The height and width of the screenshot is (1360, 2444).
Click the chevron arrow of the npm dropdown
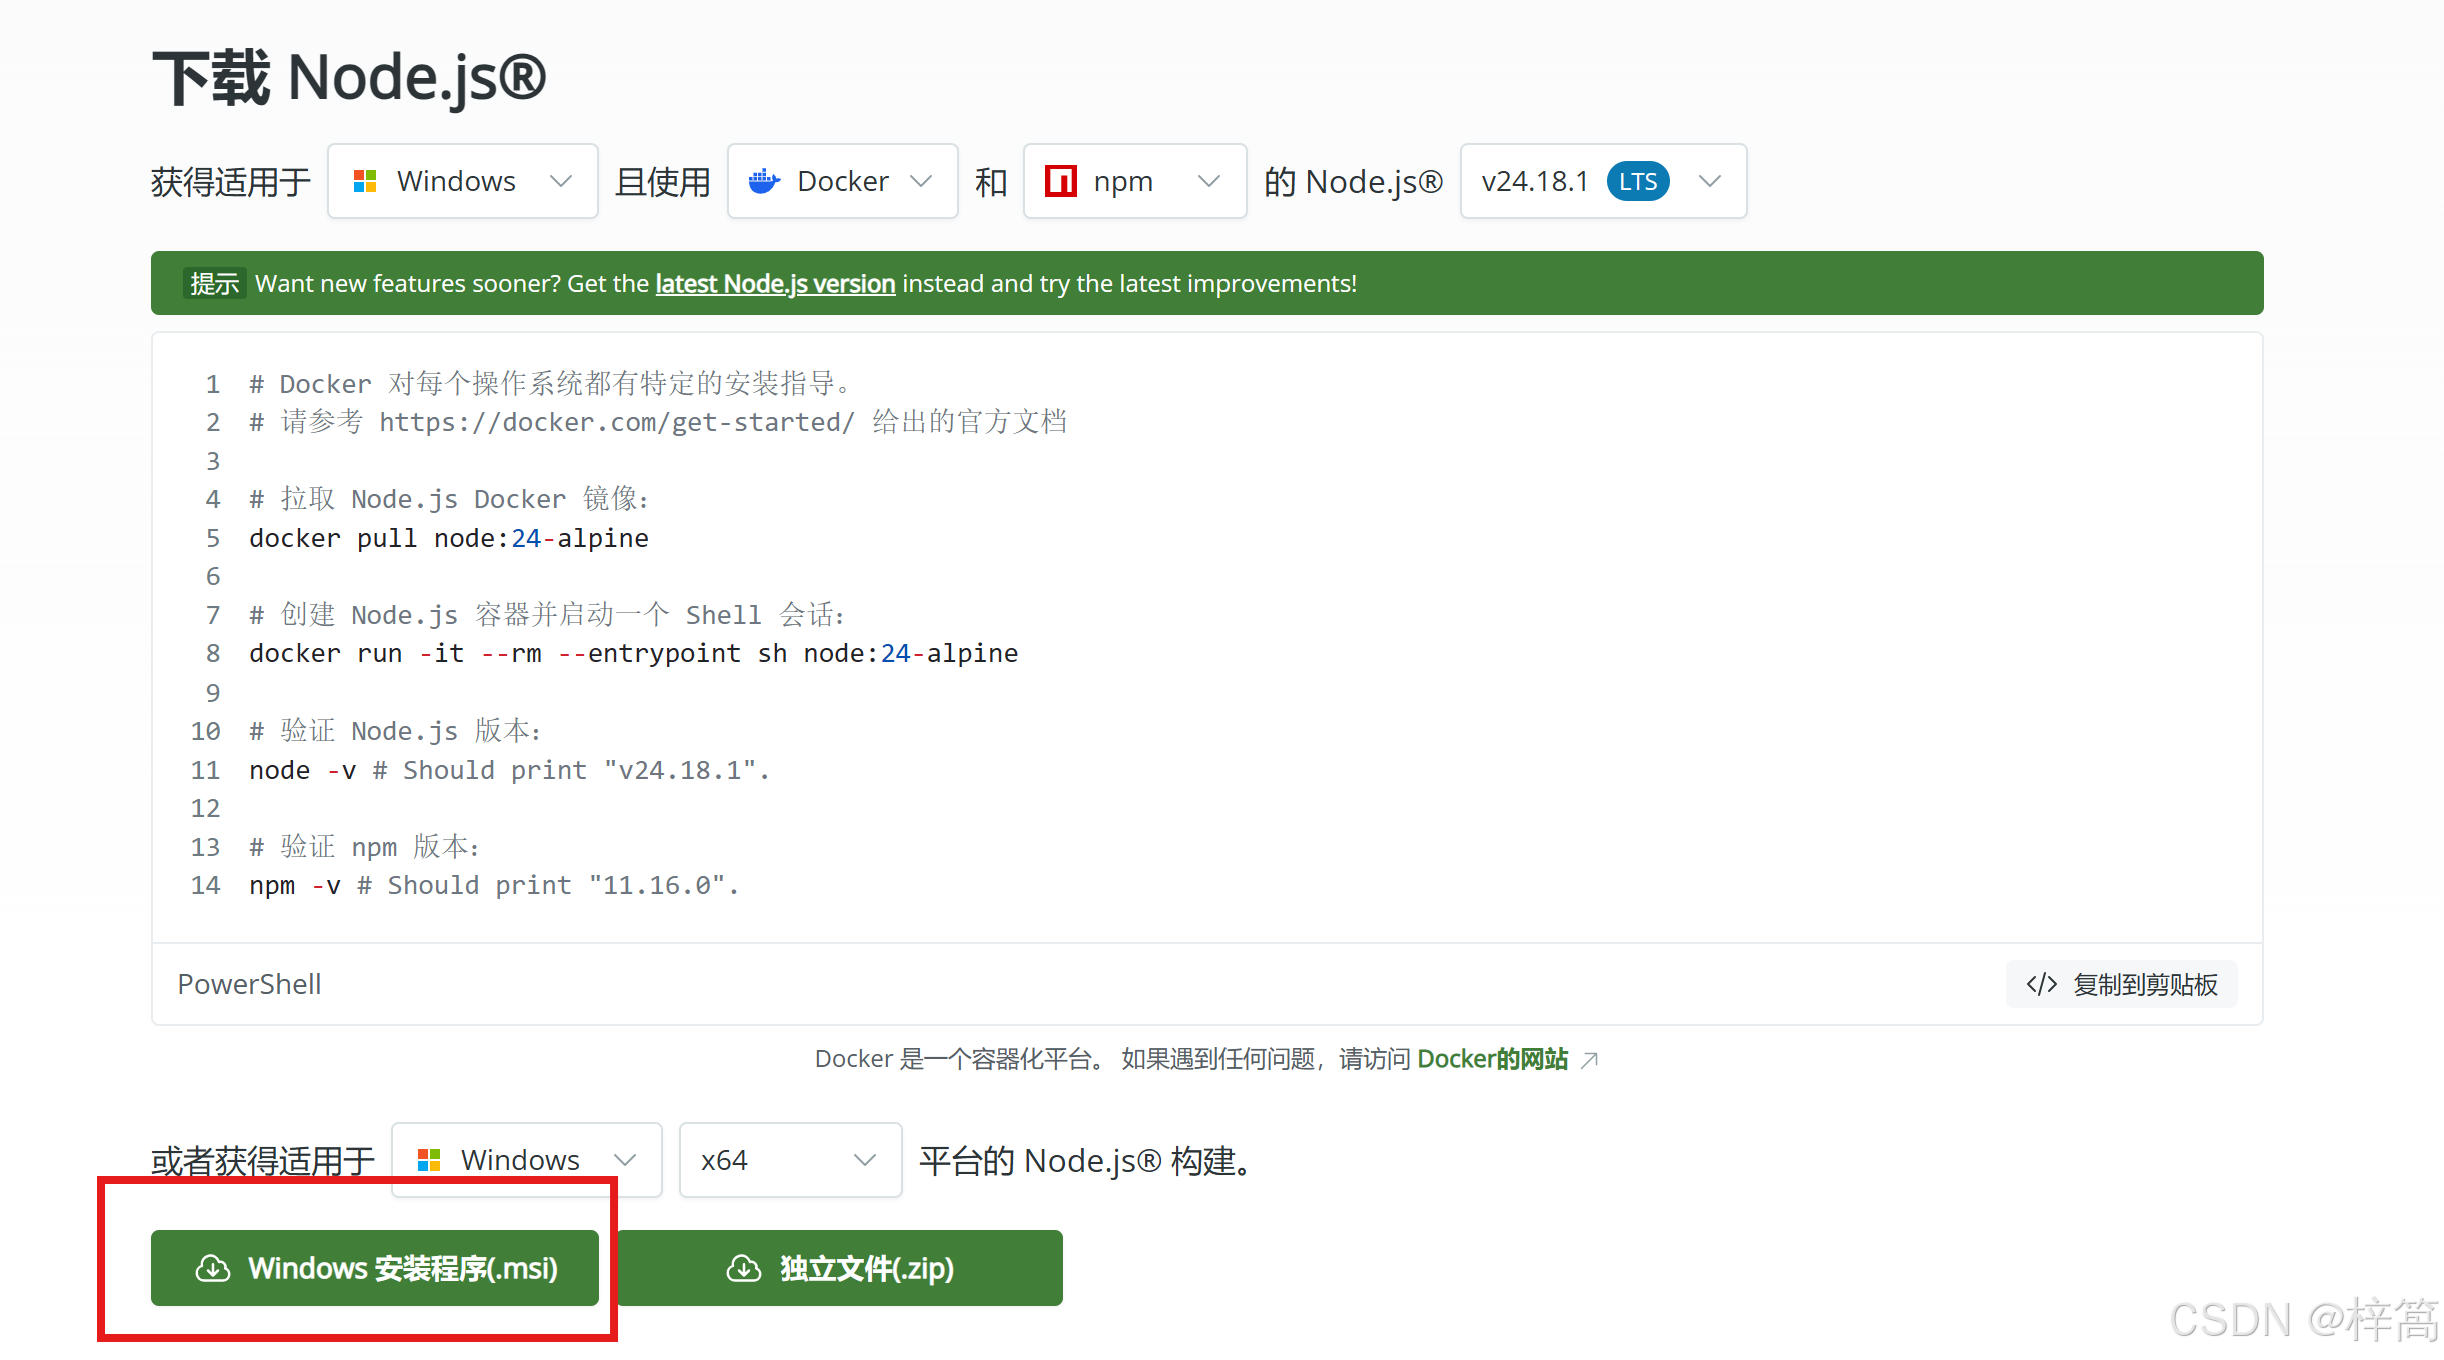[x=1209, y=181]
